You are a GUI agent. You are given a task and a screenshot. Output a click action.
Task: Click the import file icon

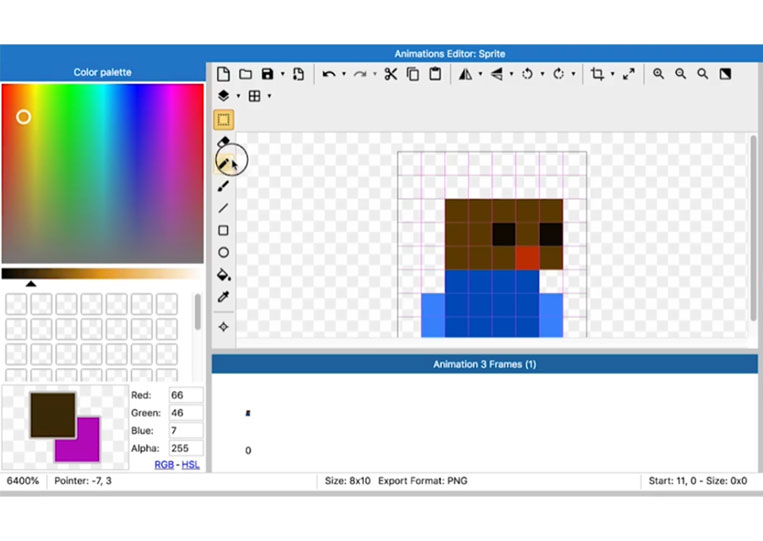point(298,74)
